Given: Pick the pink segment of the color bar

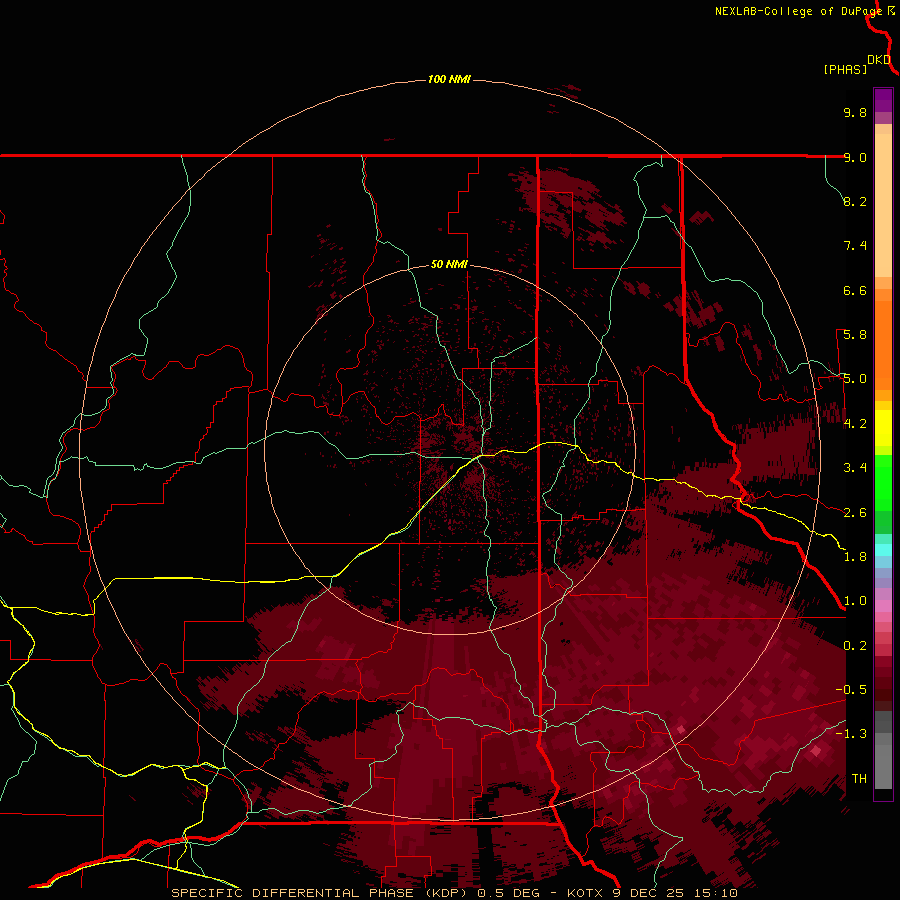Looking at the screenshot, I should pos(883,606).
